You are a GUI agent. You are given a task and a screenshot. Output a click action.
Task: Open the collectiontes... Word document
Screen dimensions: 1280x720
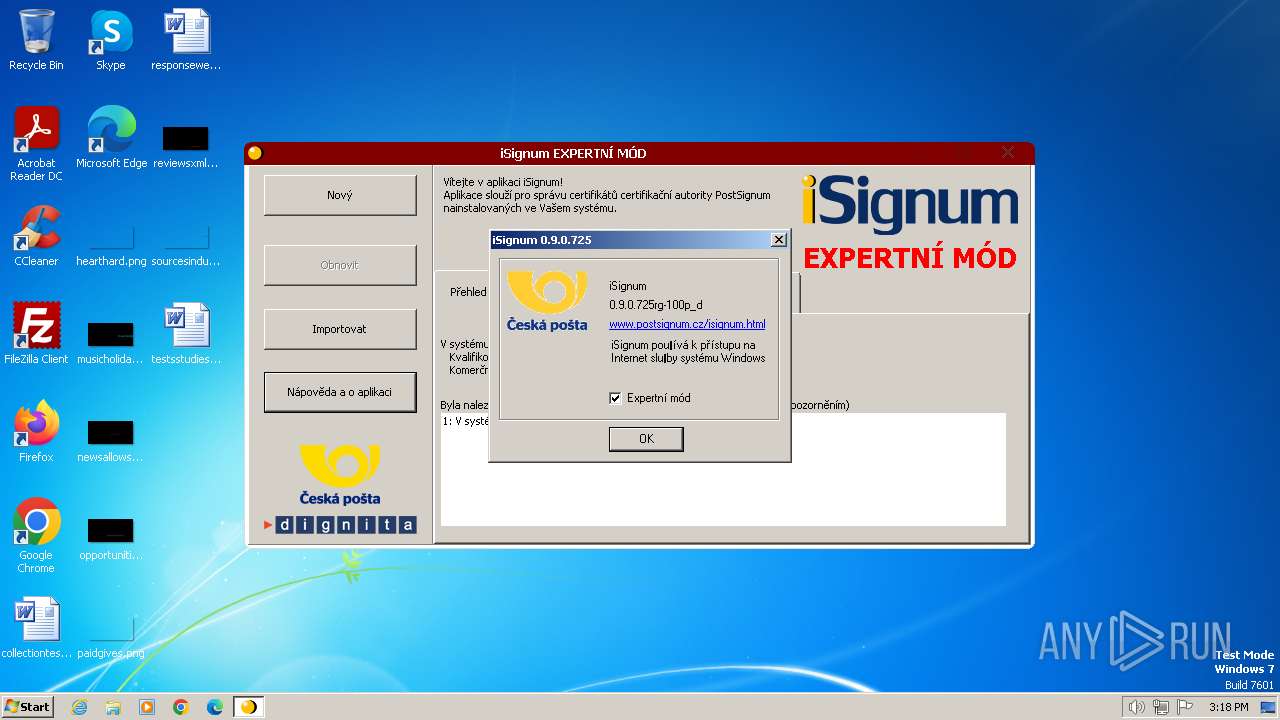click(x=36, y=628)
